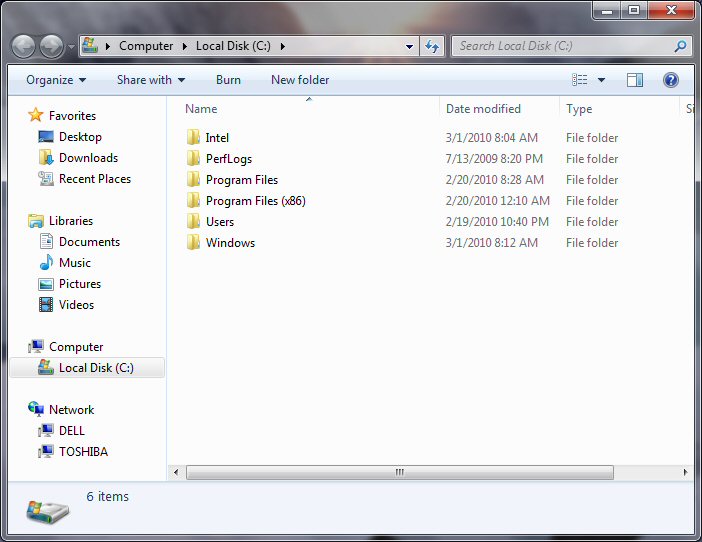Click the refresh icon beside address bar
Viewport: 702px width, 542px height.
[432, 46]
